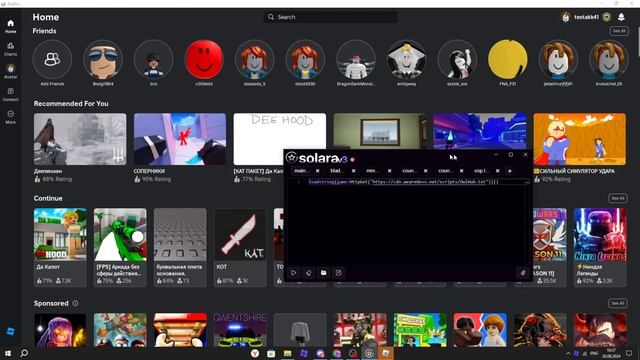The width and height of the screenshot is (640, 360).
Task: Open file with Solara folder icon
Action: (x=324, y=273)
